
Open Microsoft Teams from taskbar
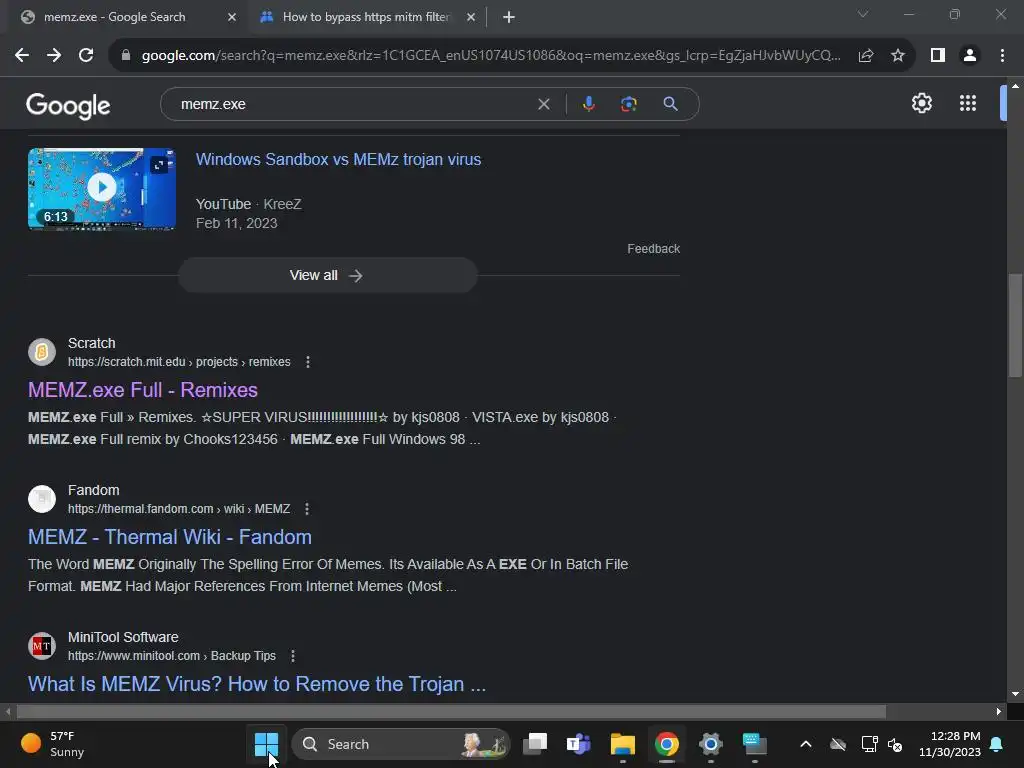point(579,744)
